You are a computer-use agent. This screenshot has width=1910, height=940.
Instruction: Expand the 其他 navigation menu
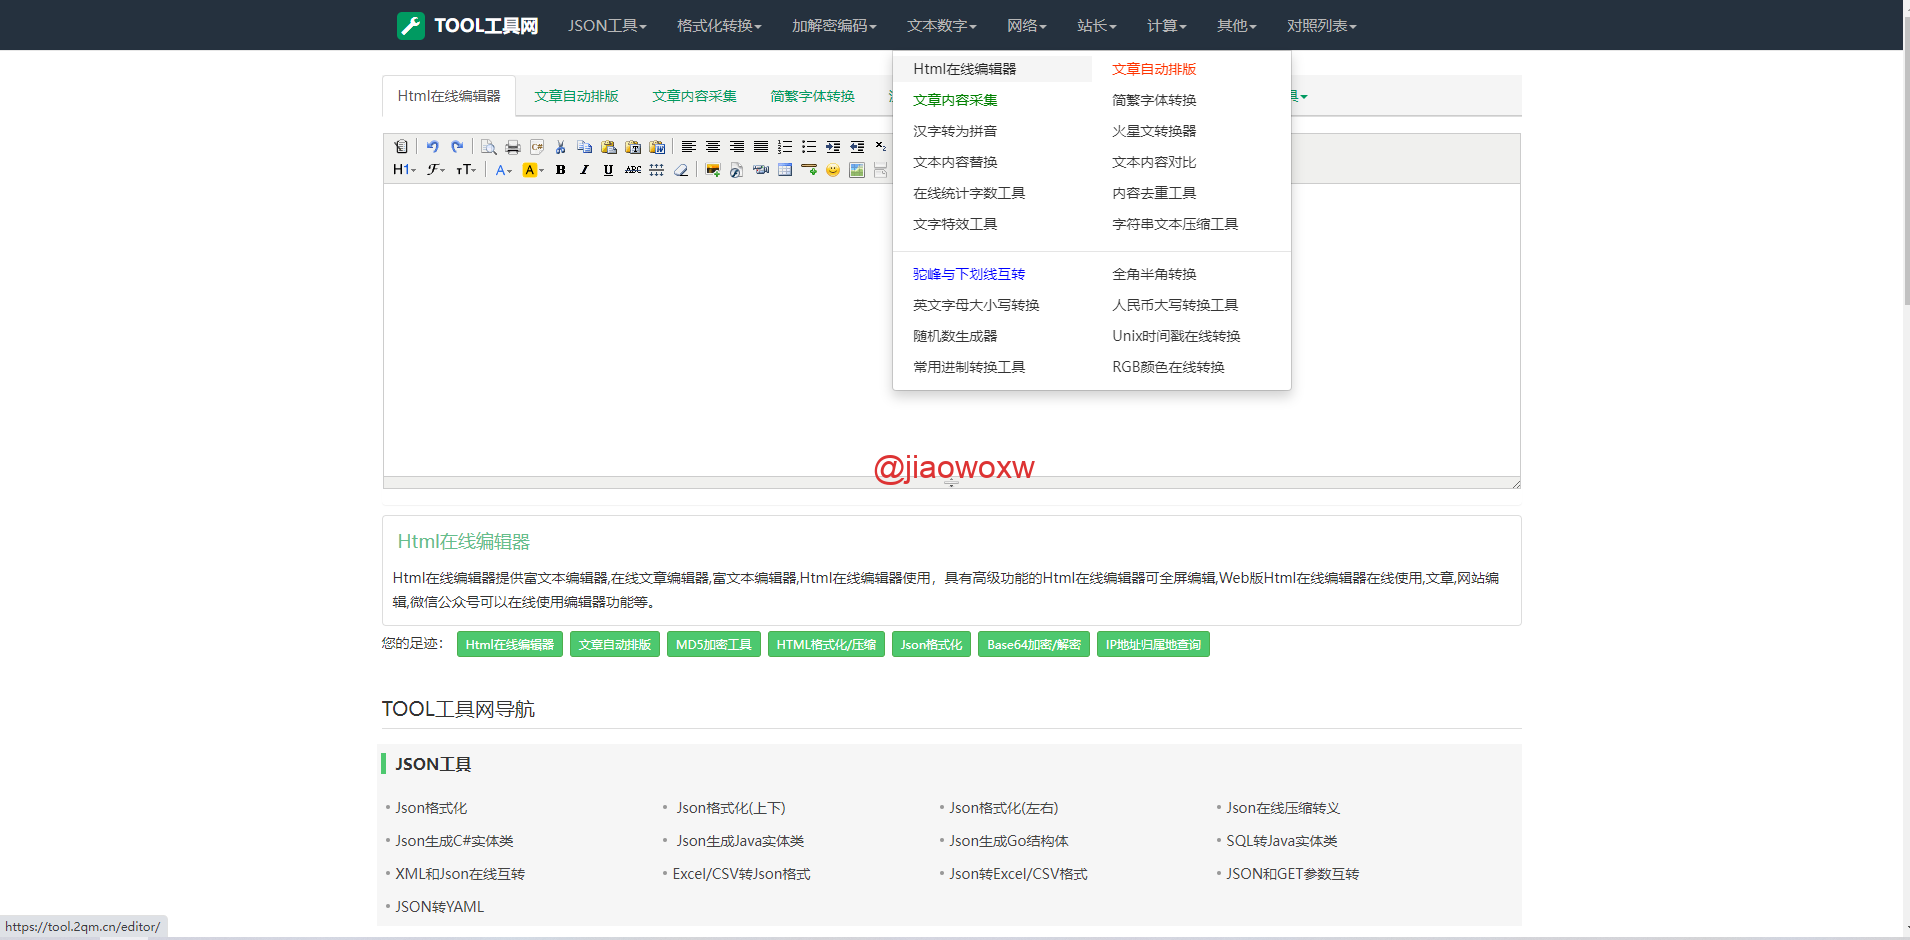[1236, 25]
